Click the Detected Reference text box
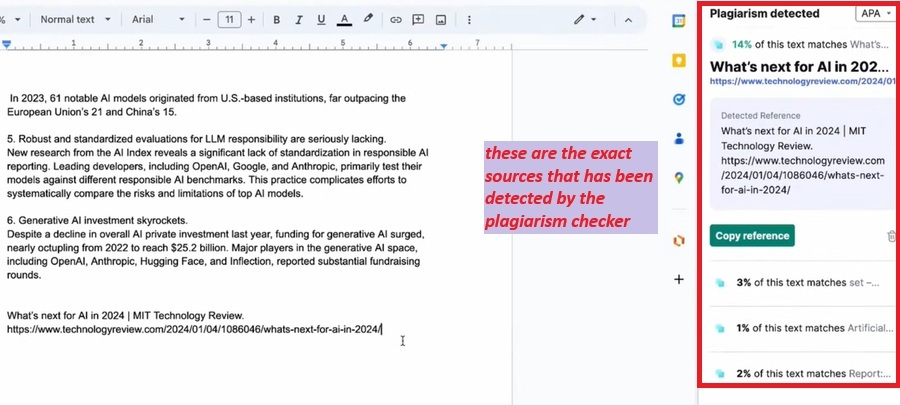 tap(802, 154)
